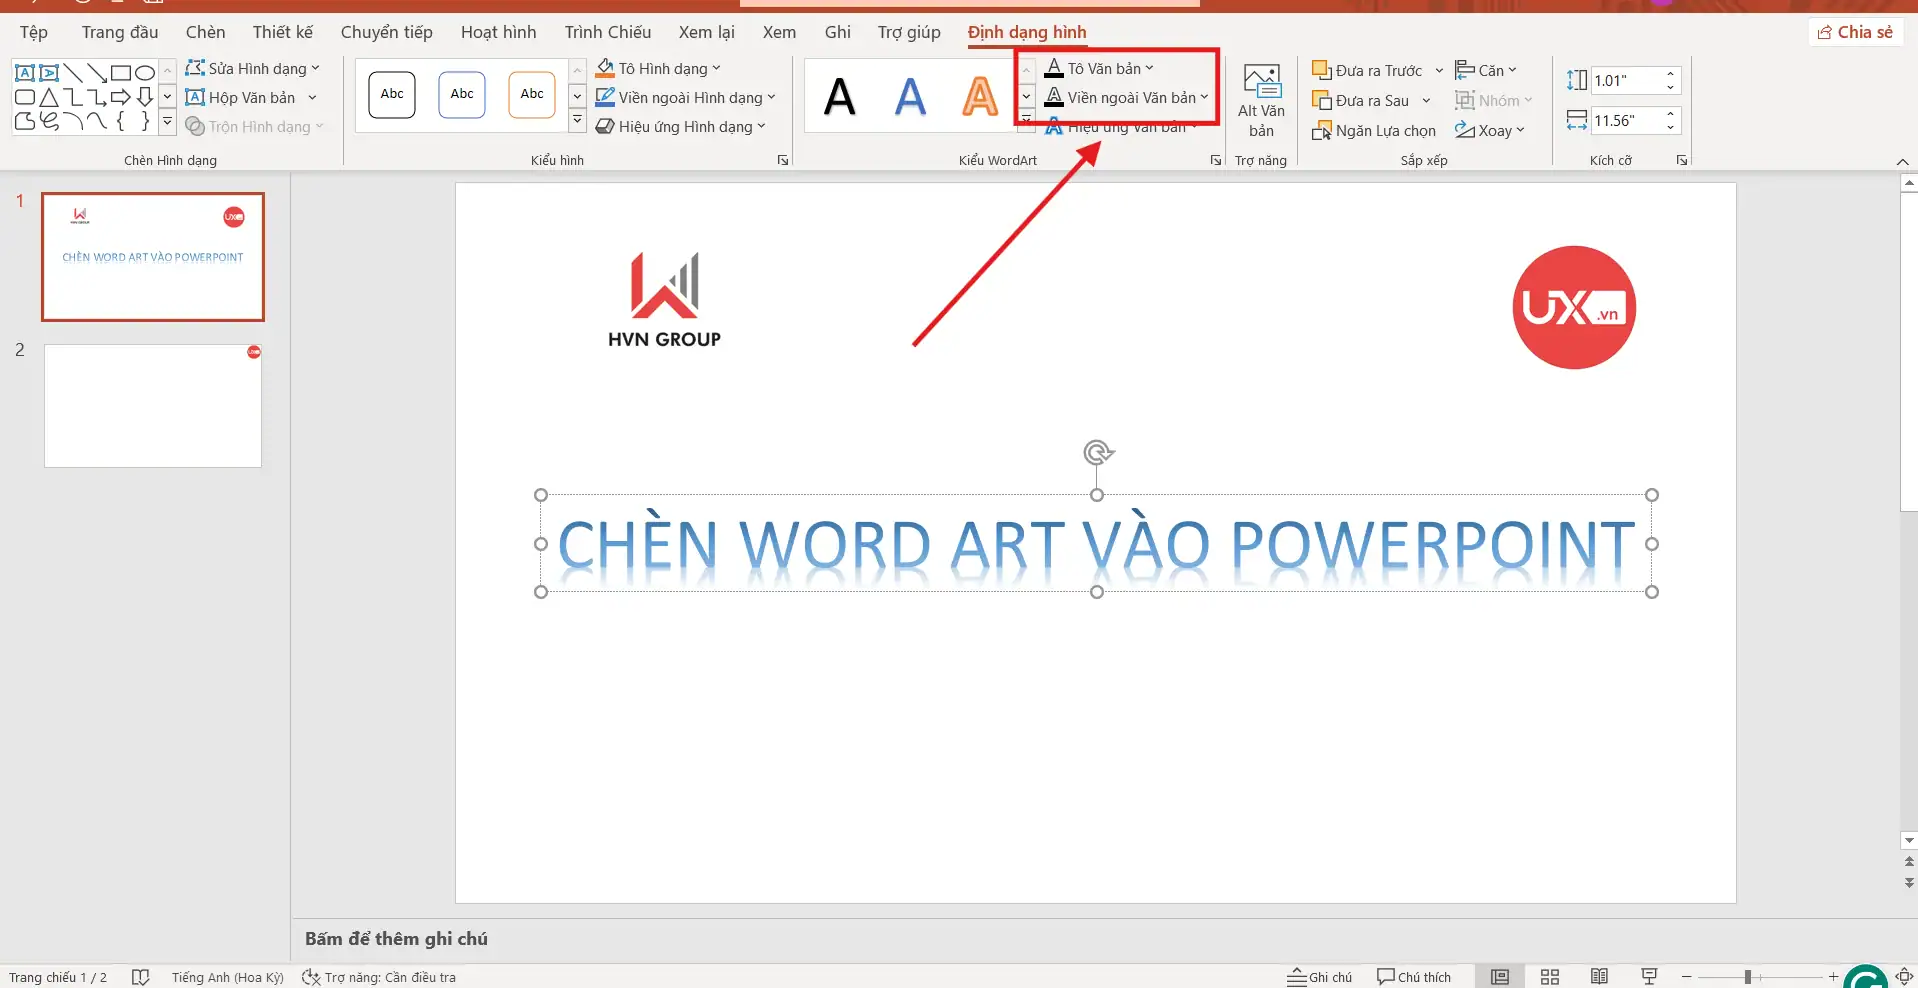Image resolution: width=1918 pixels, height=988 pixels.
Task: Click the Chia sẻ button
Action: (x=1856, y=31)
